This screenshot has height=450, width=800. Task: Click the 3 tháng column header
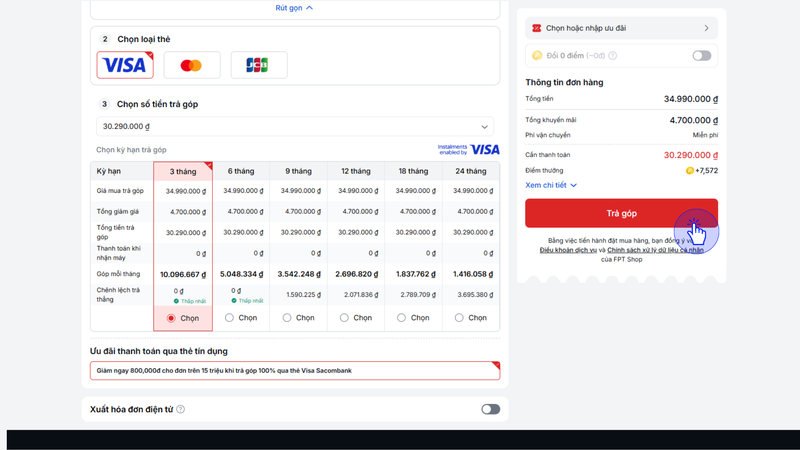183,171
